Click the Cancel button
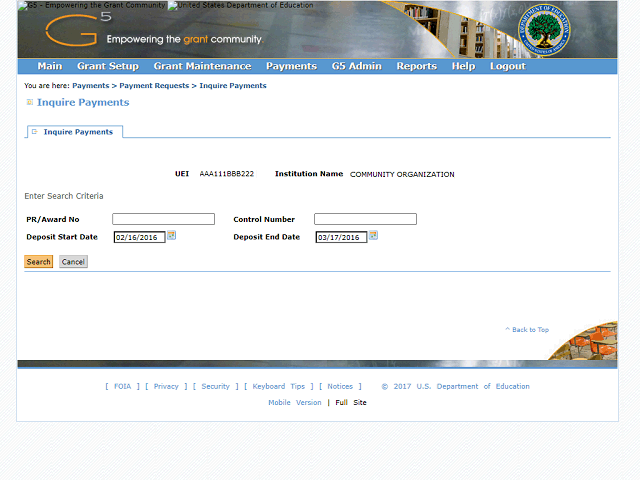 tap(73, 262)
